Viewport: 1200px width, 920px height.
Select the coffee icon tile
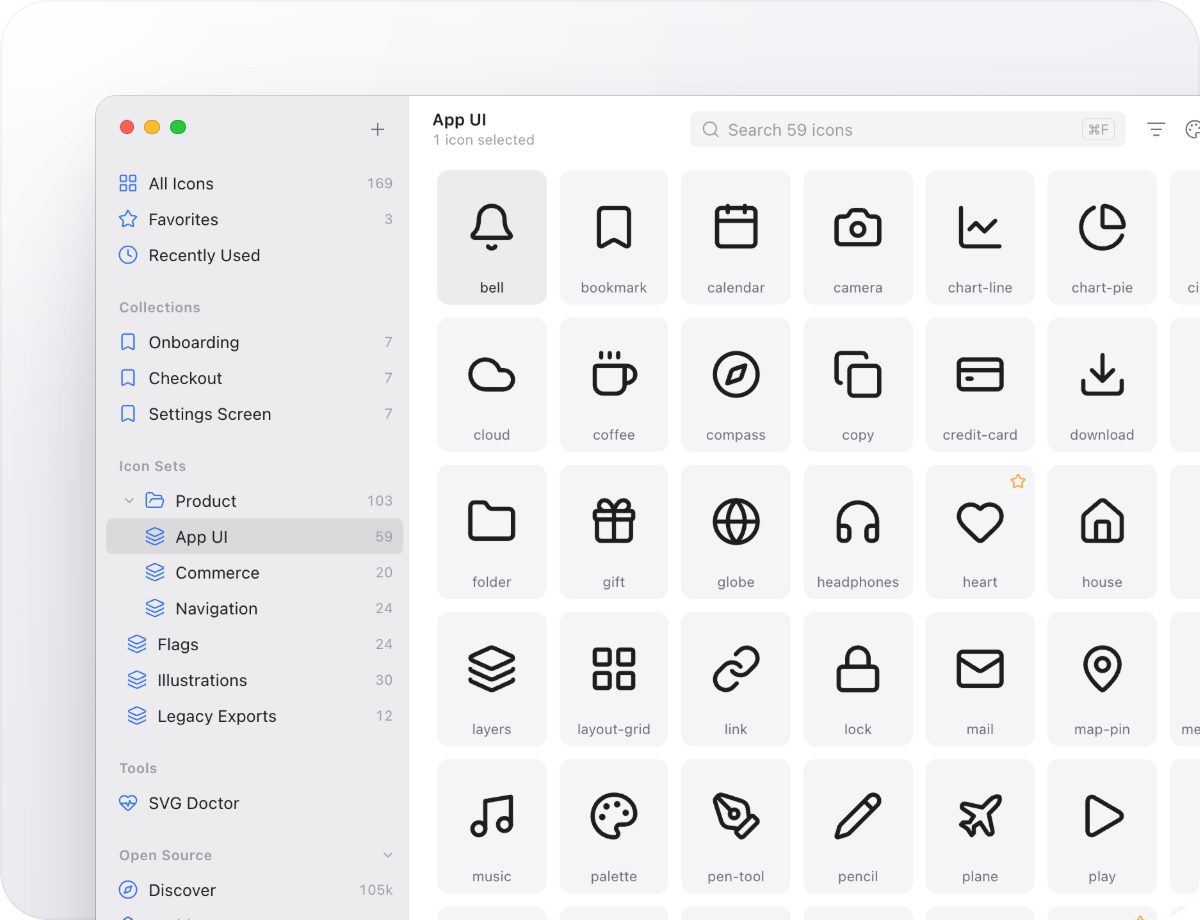614,384
